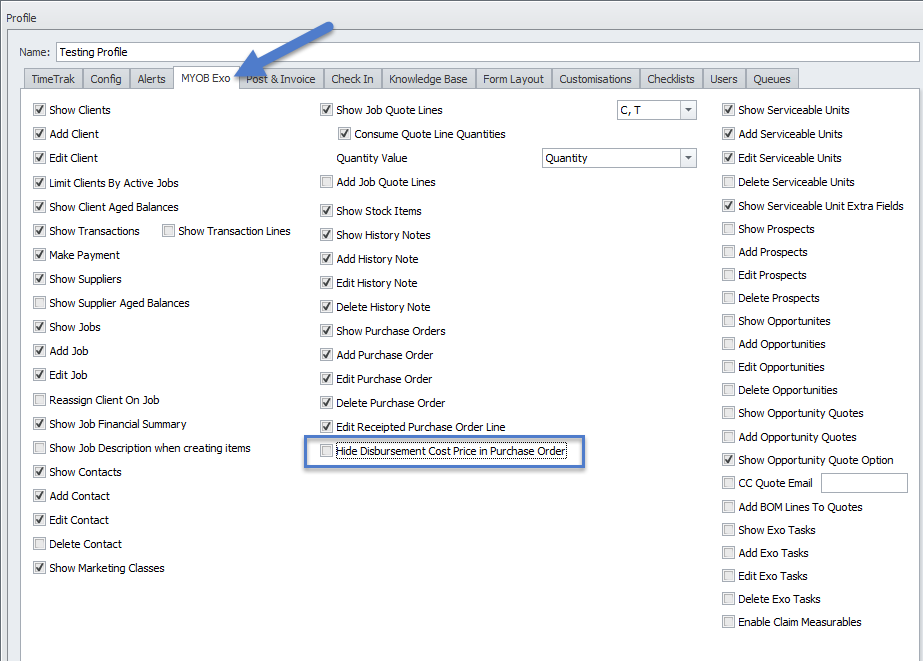Enable Show Supplier Aged Balances
This screenshot has height=661, width=923.
pos(40,303)
